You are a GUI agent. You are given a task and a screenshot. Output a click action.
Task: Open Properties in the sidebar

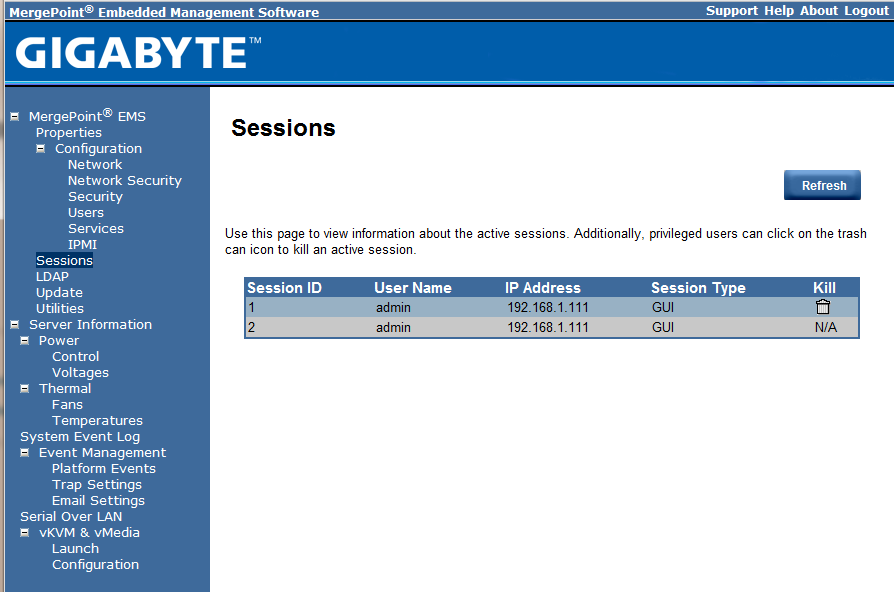(x=69, y=132)
